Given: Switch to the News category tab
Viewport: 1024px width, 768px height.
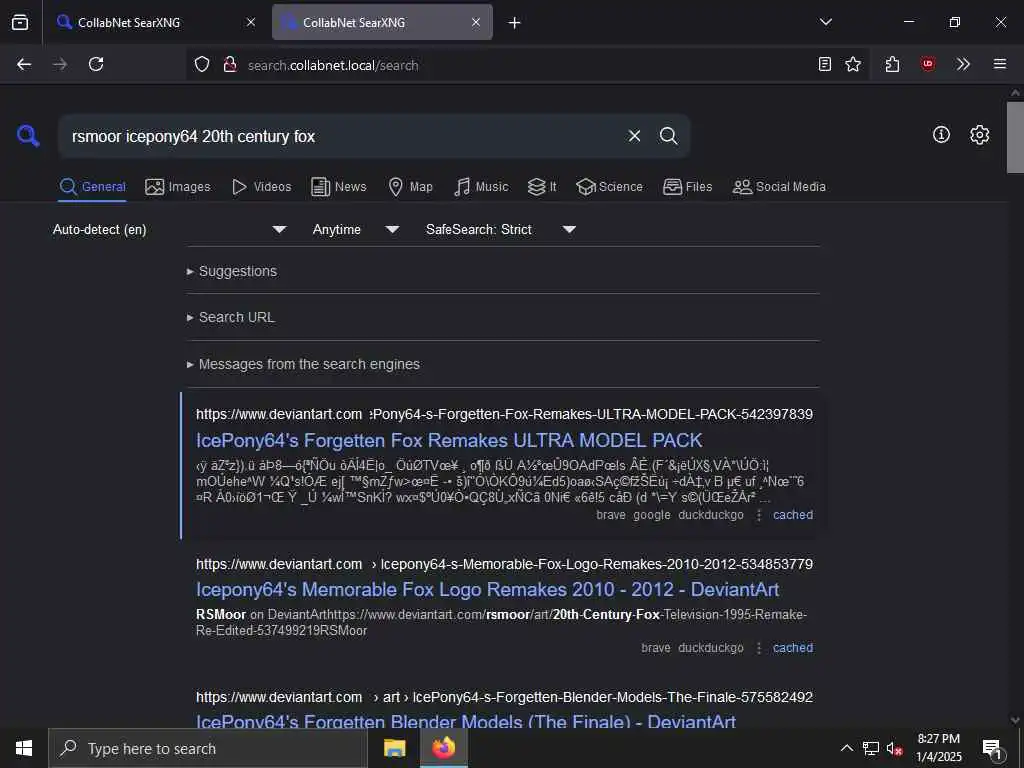Looking at the screenshot, I should (339, 187).
